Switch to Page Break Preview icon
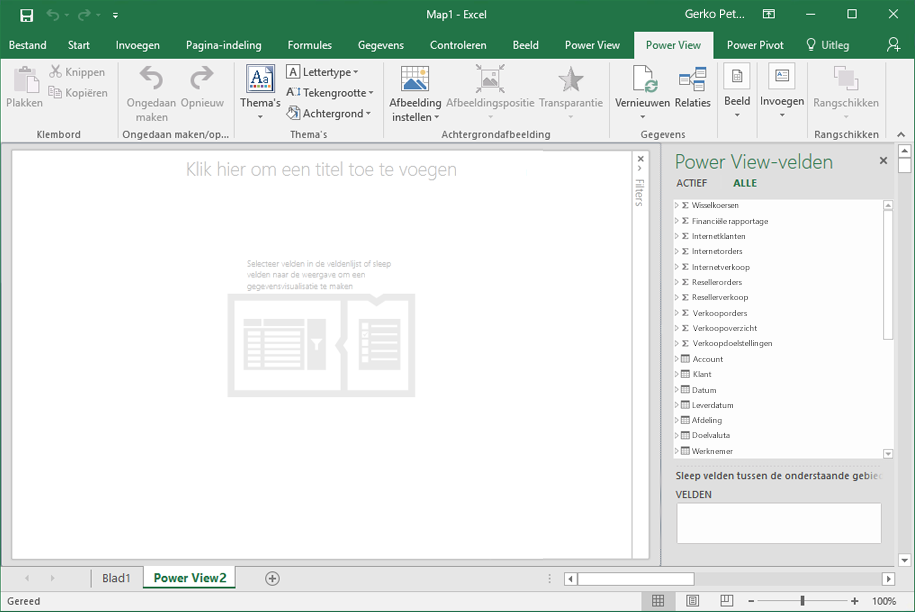This screenshot has height=612, width=915. pos(727,601)
